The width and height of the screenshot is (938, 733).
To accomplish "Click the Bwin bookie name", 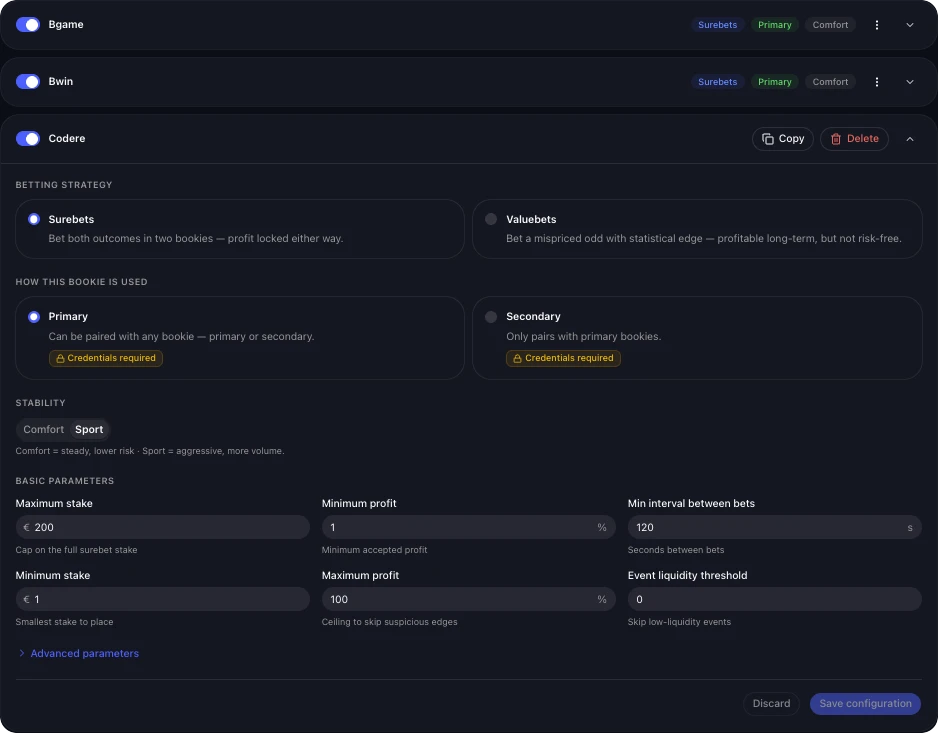I will (x=60, y=81).
